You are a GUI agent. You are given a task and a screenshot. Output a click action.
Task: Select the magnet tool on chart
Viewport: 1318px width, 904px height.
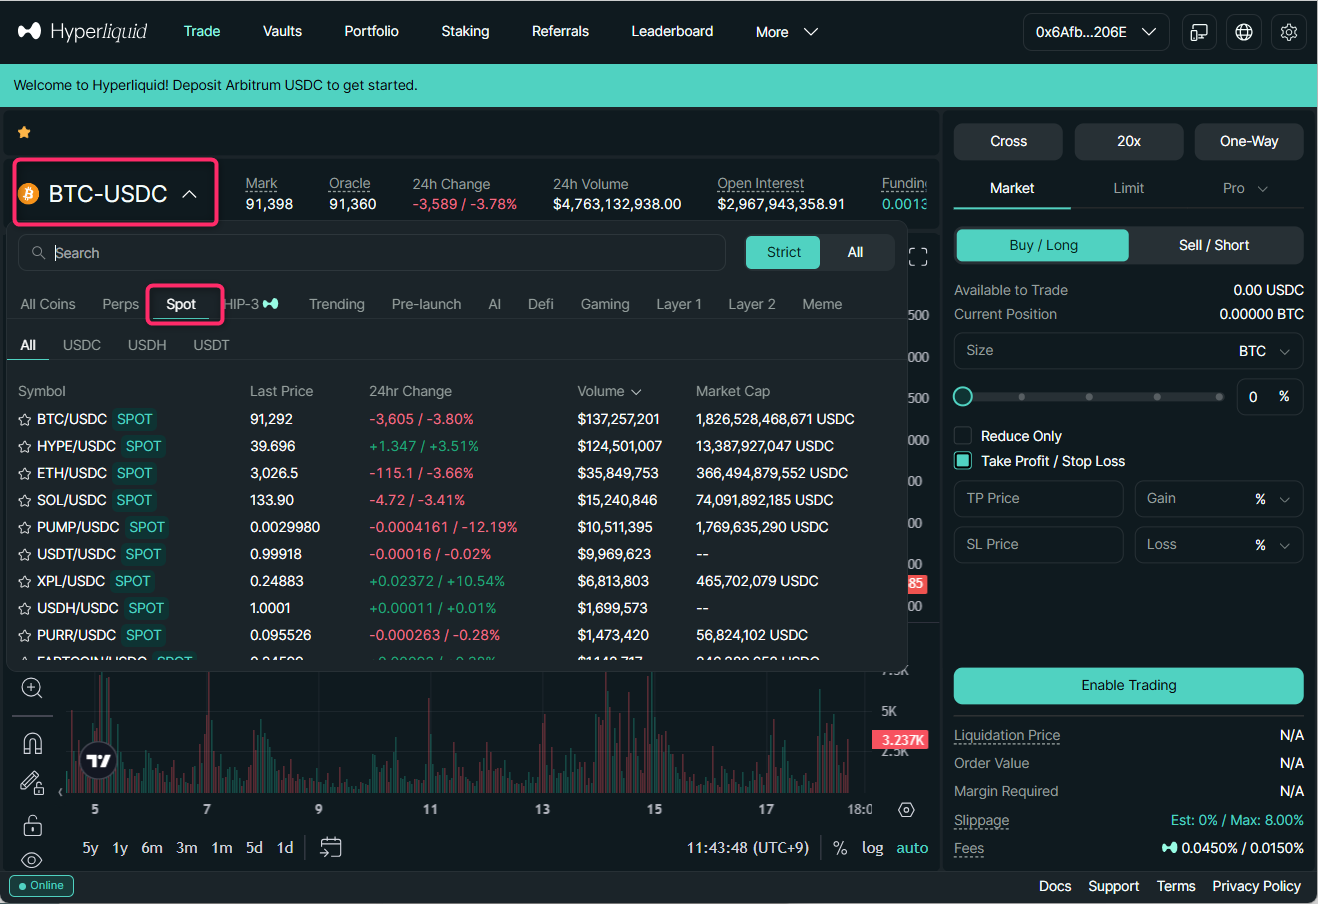coord(32,743)
